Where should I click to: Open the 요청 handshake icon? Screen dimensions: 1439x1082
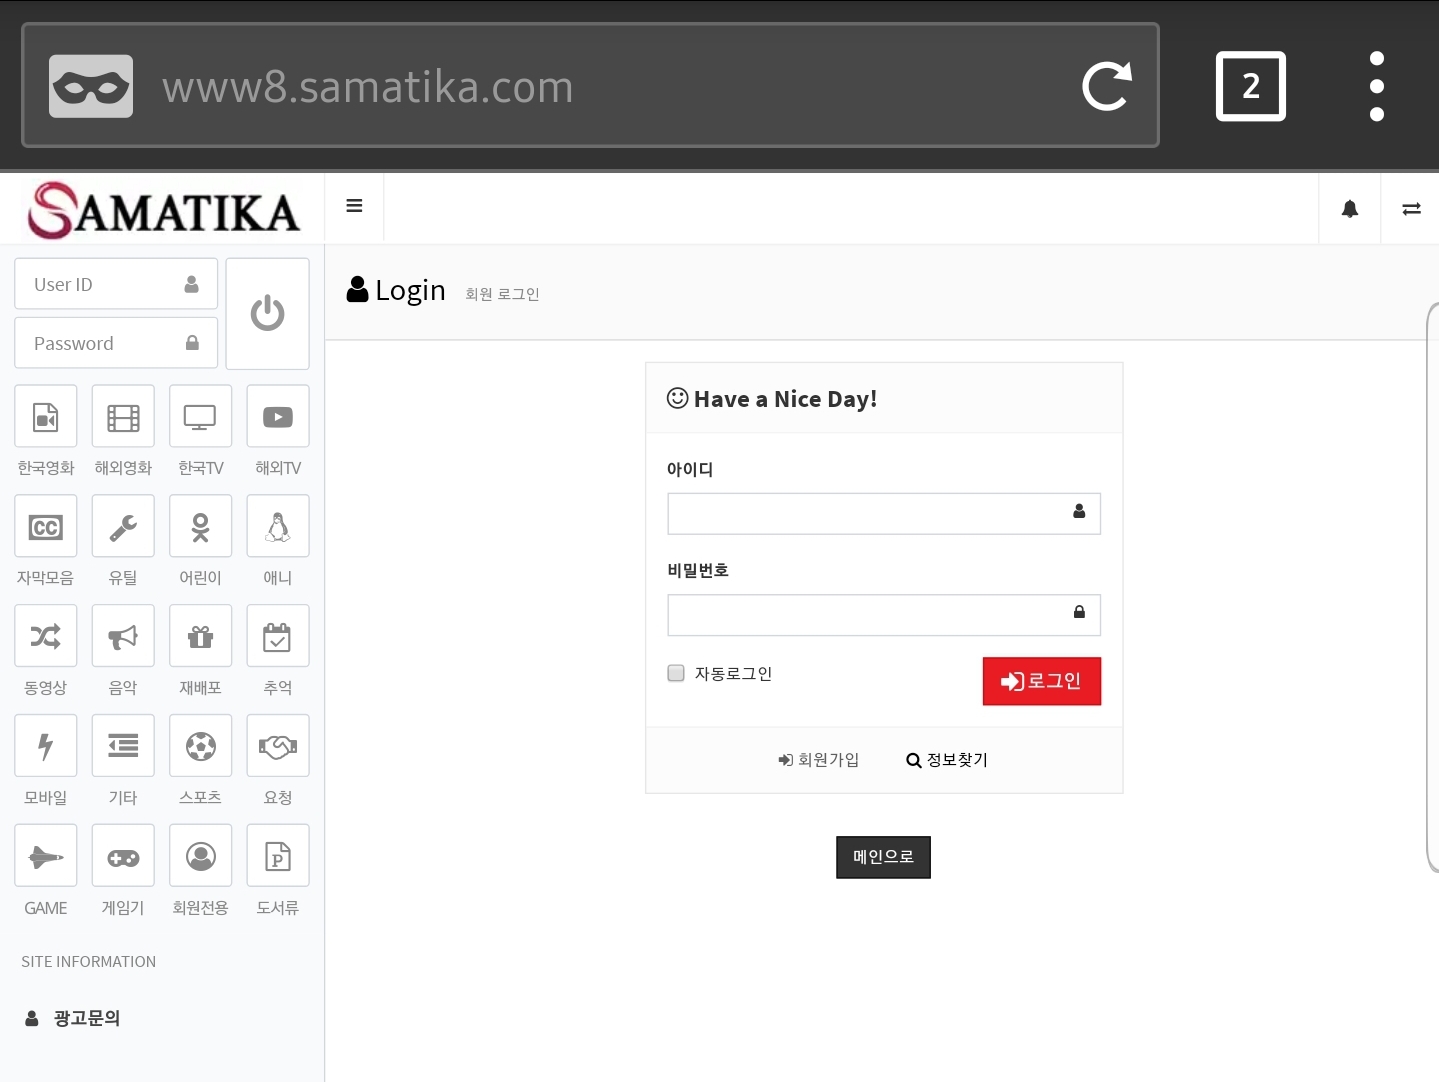click(x=278, y=746)
